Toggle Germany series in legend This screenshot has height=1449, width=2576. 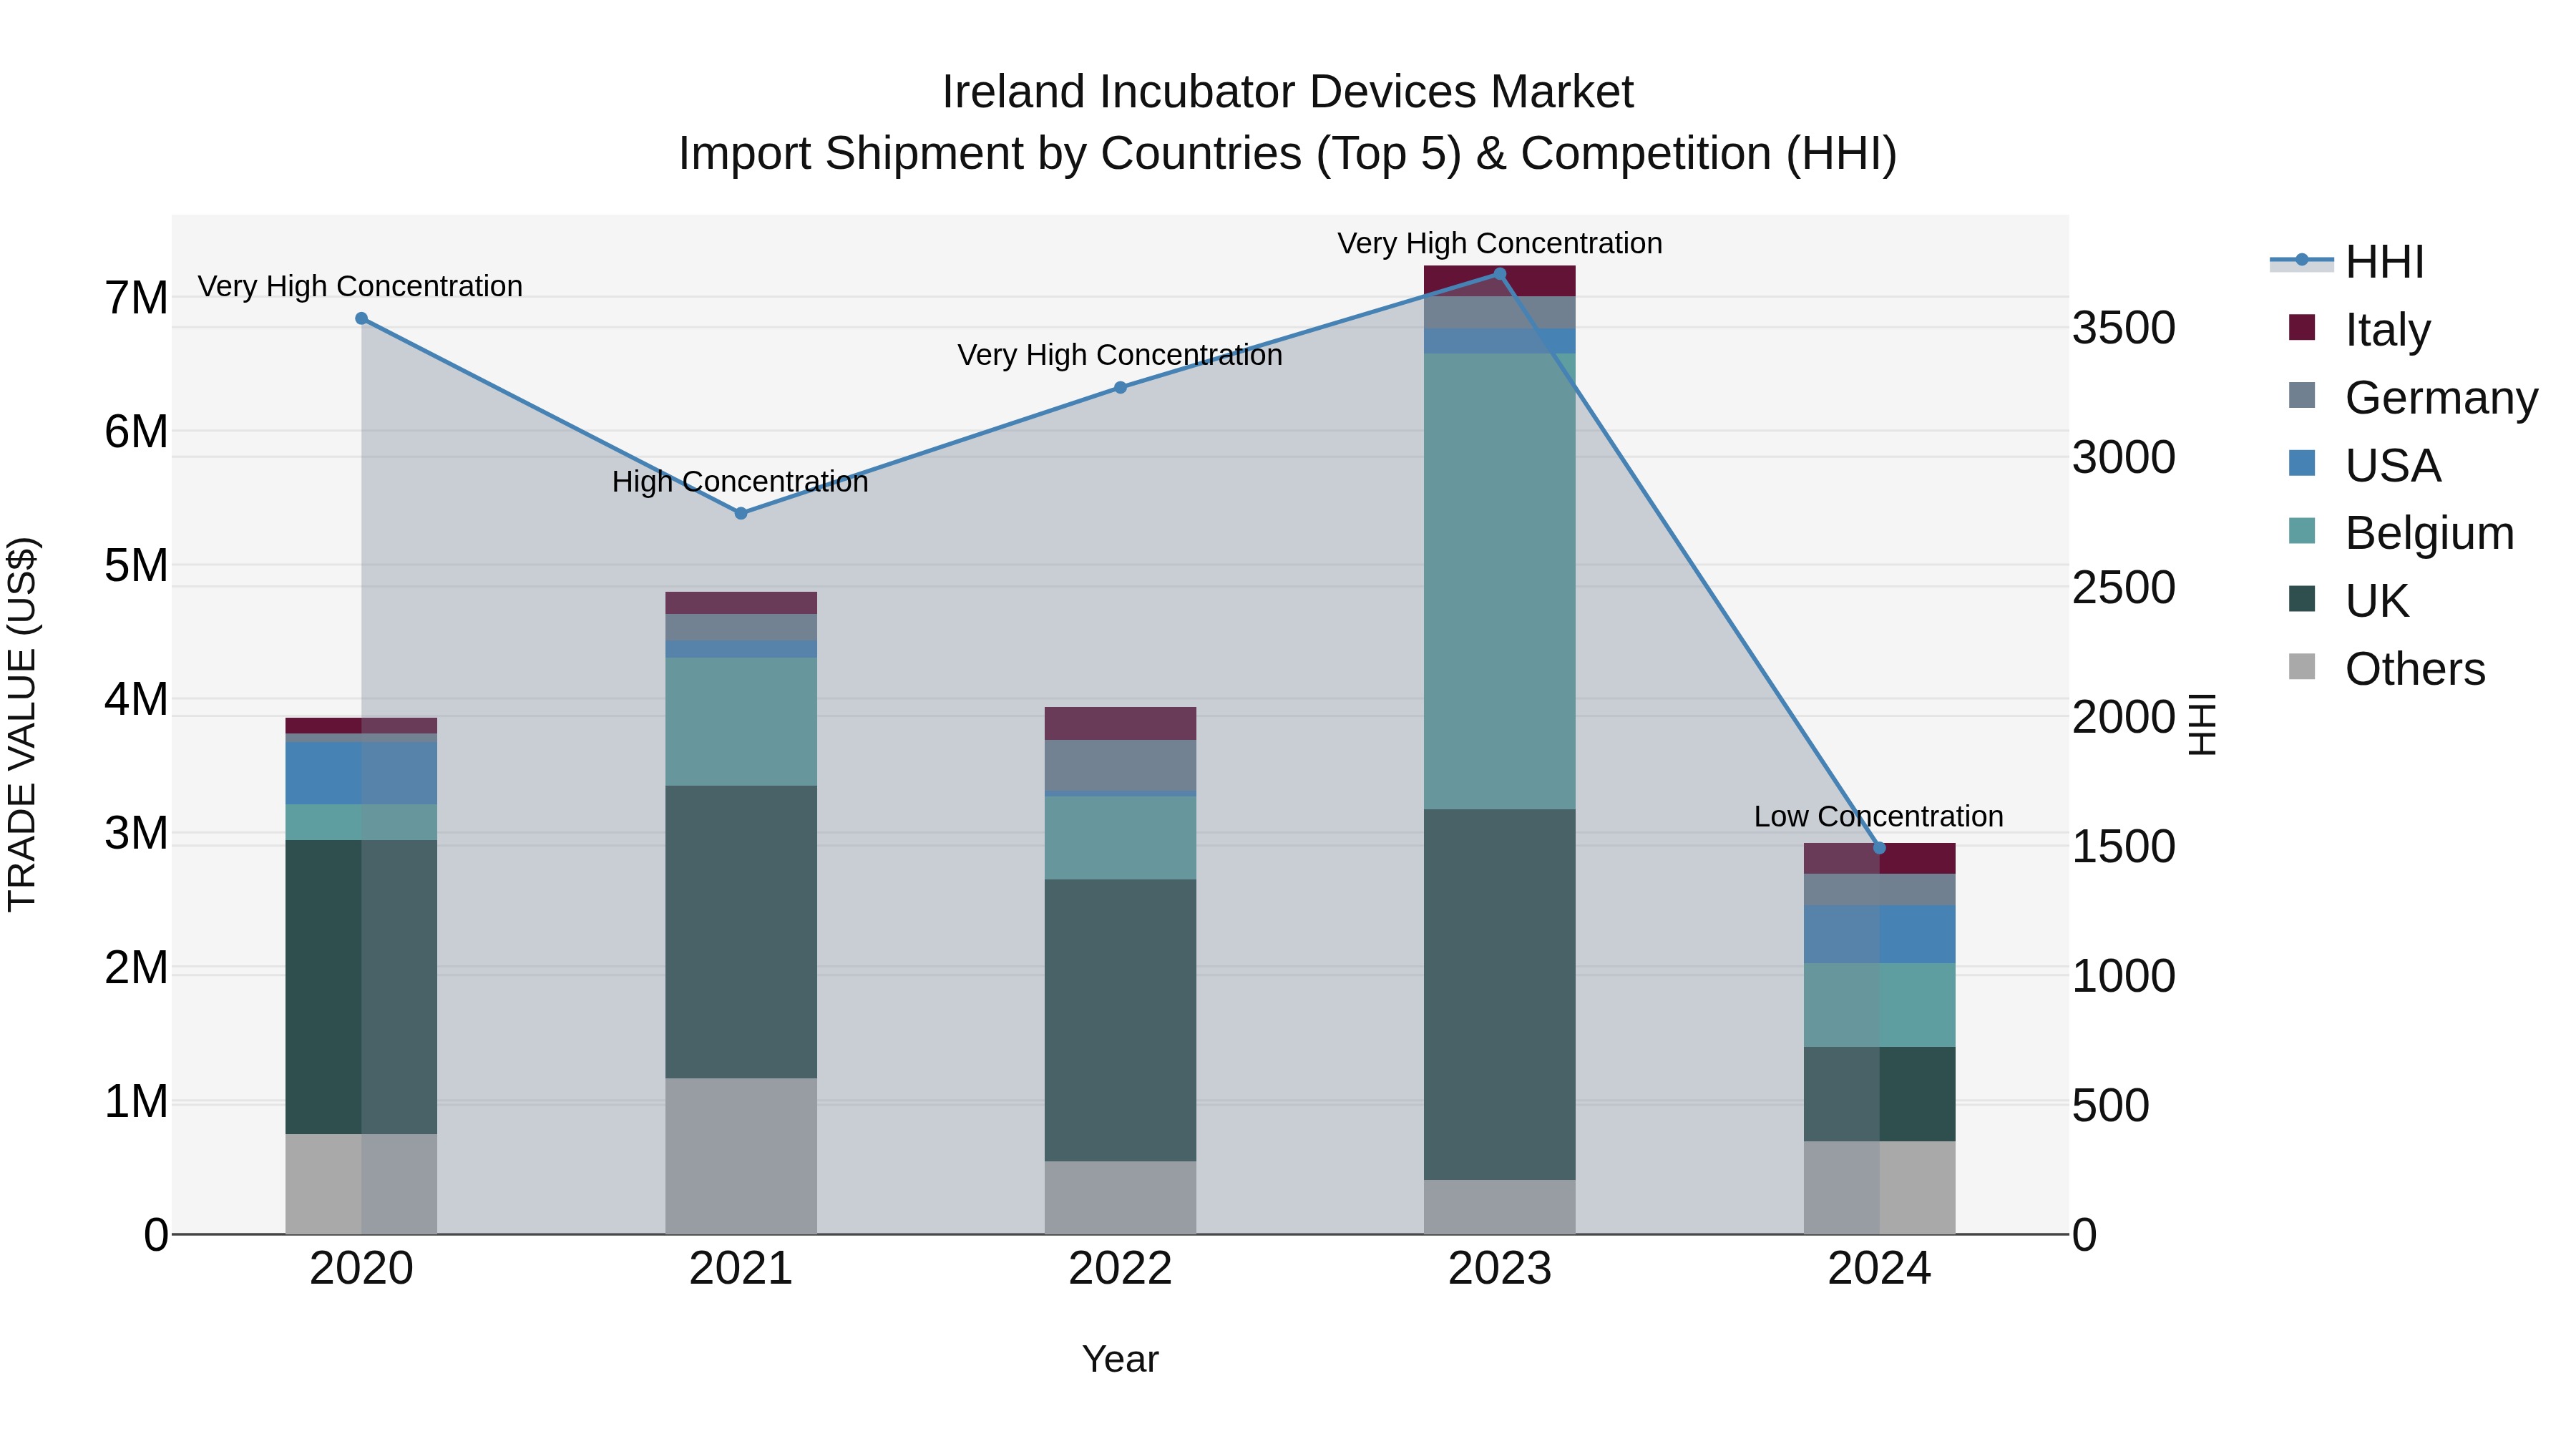[2413, 397]
